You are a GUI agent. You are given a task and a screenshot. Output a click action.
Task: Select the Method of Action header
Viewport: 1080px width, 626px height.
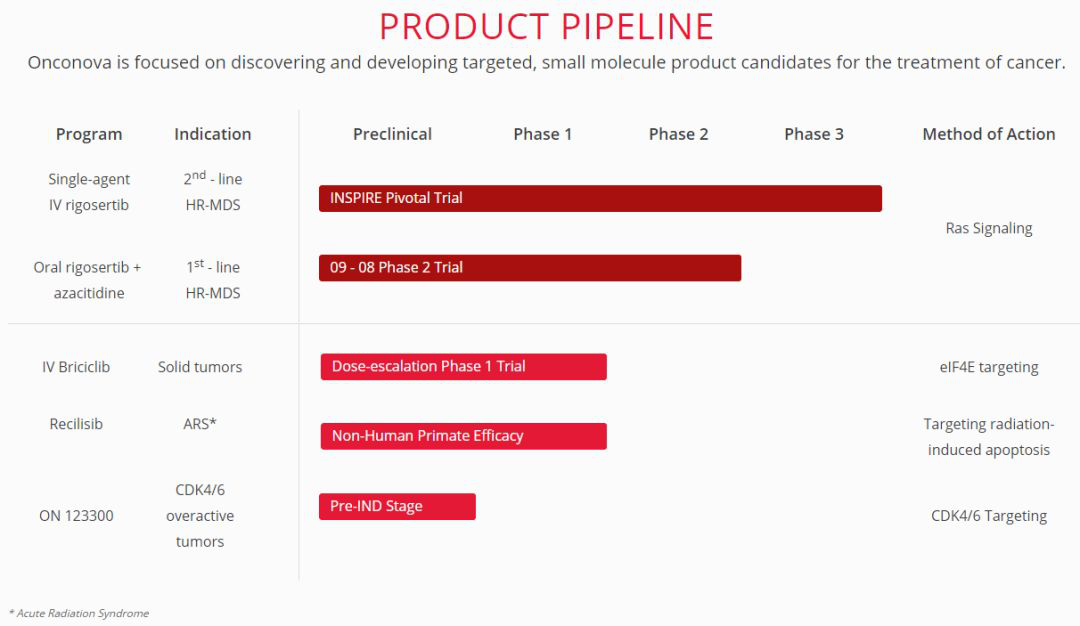coord(989,134)
